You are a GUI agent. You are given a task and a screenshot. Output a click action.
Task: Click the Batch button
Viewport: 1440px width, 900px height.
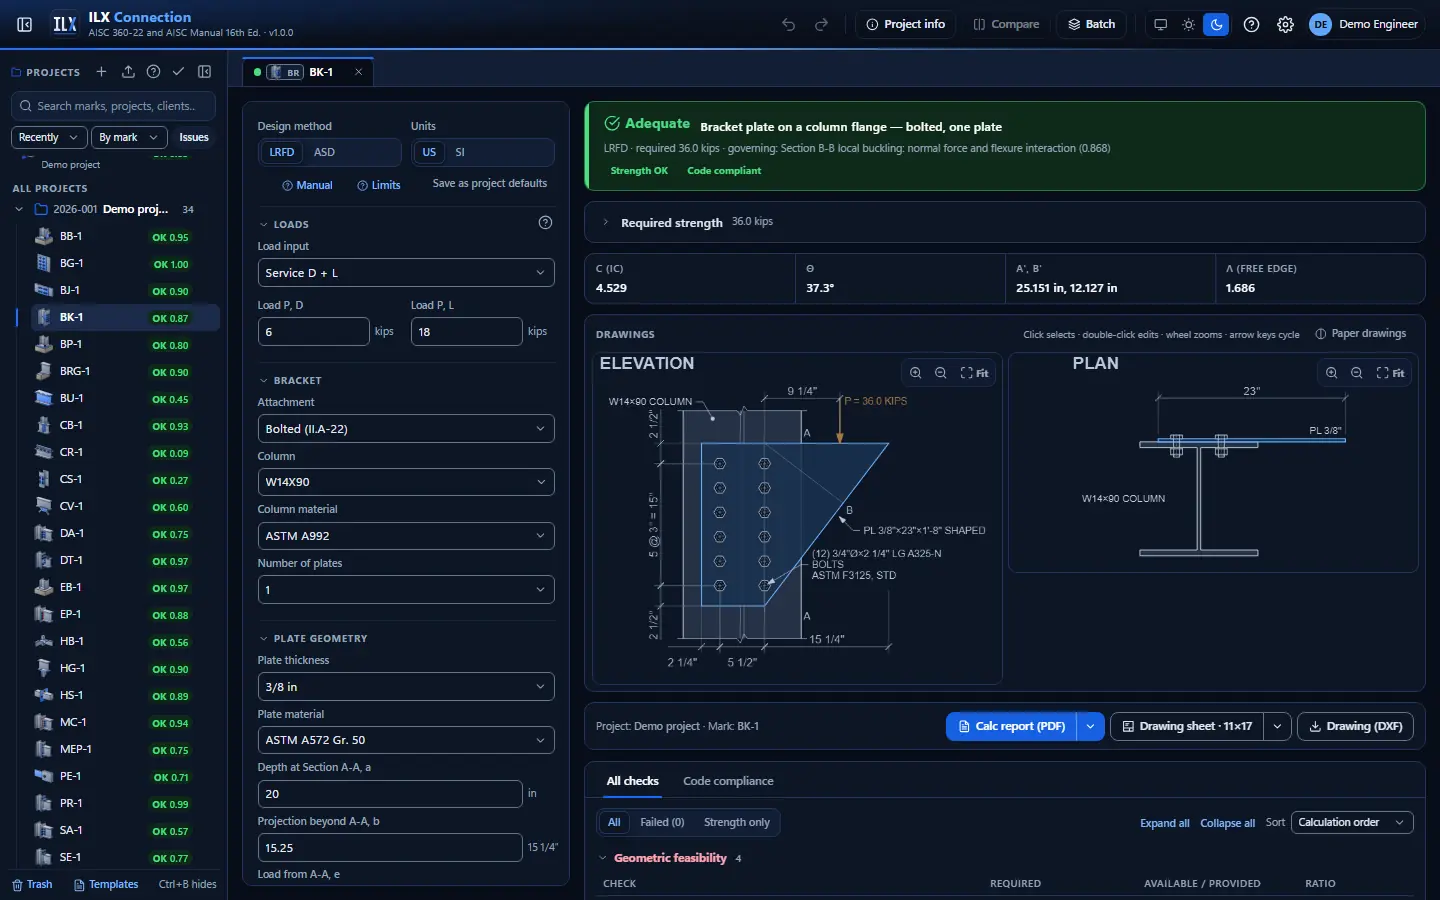coord(1092,24)
